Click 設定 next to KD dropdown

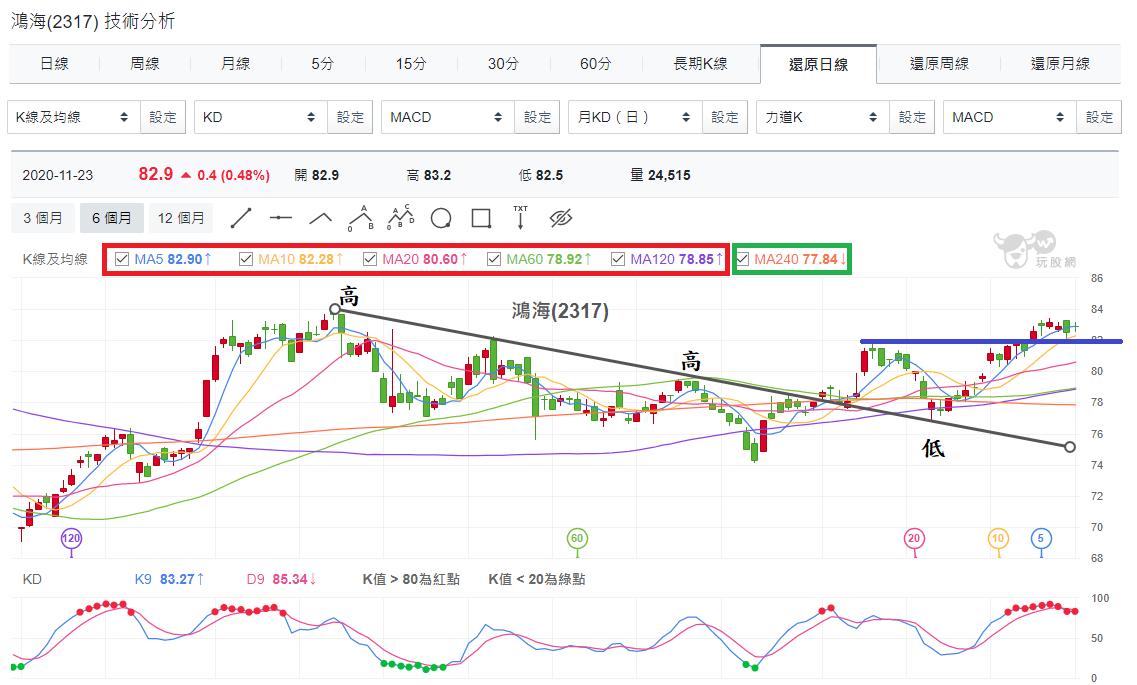(x=350, y=117)
